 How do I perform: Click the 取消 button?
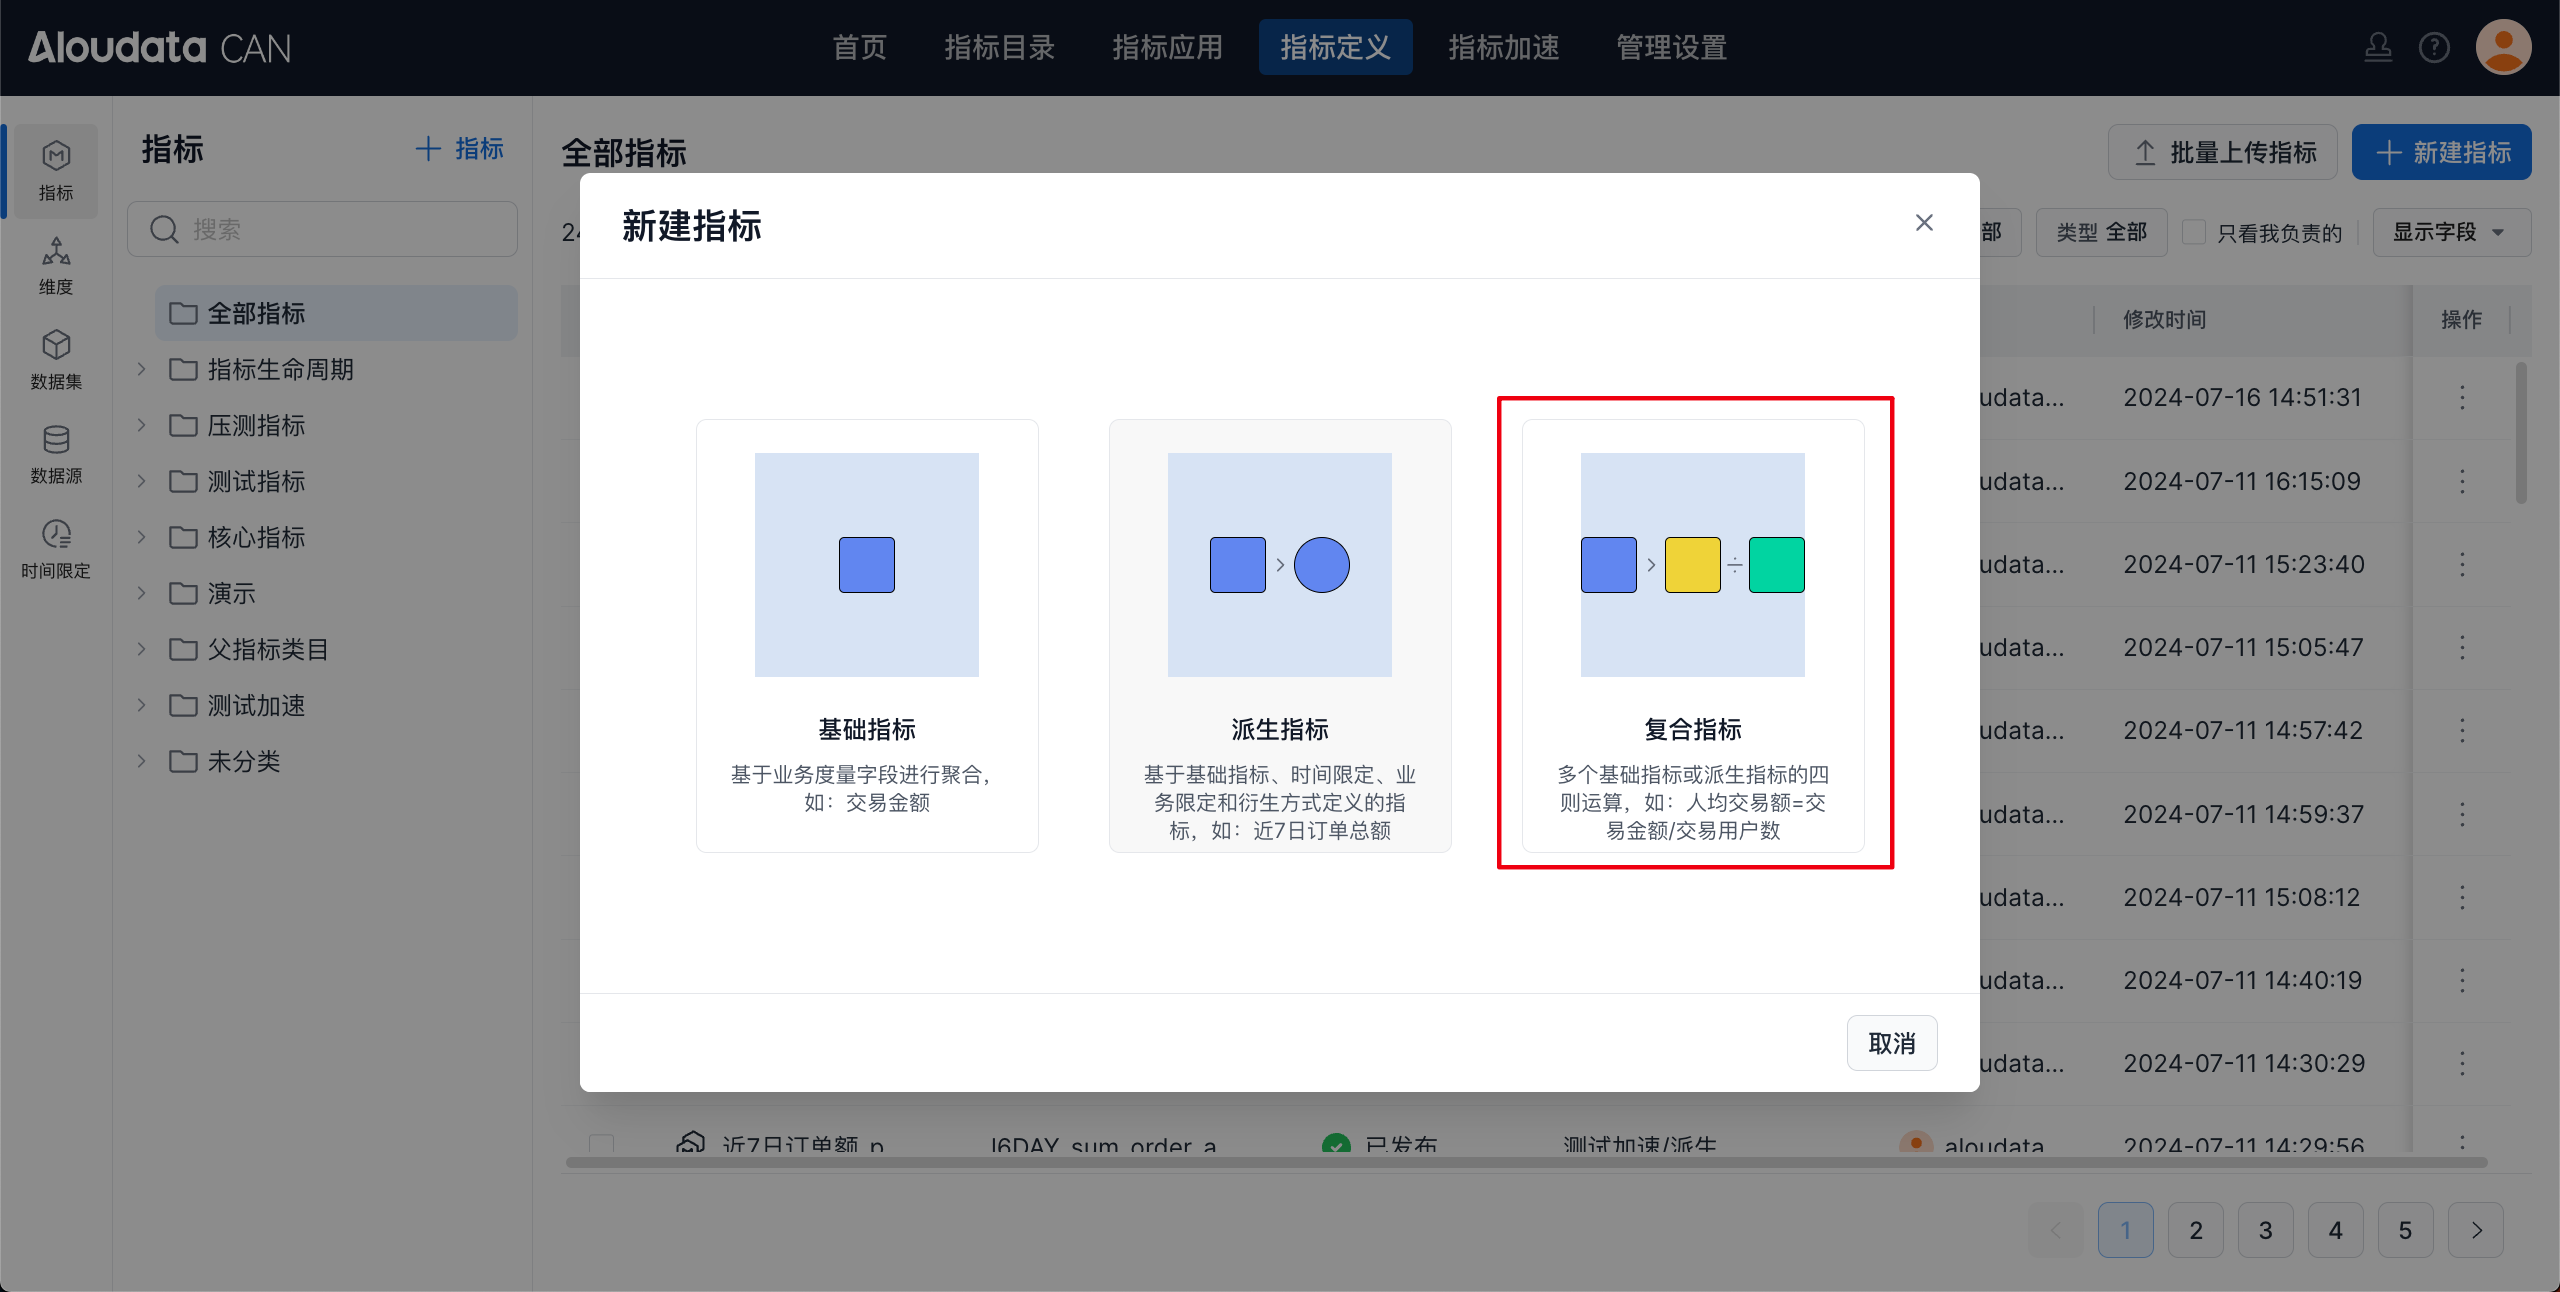pyautogui.click(x=1891, y=1043)
